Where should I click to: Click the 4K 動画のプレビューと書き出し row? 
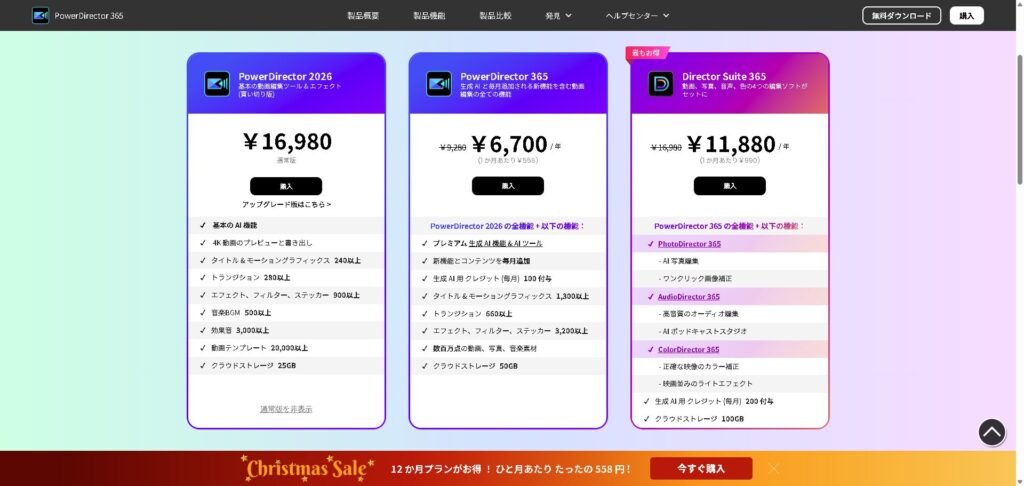[x=286, y=243]
